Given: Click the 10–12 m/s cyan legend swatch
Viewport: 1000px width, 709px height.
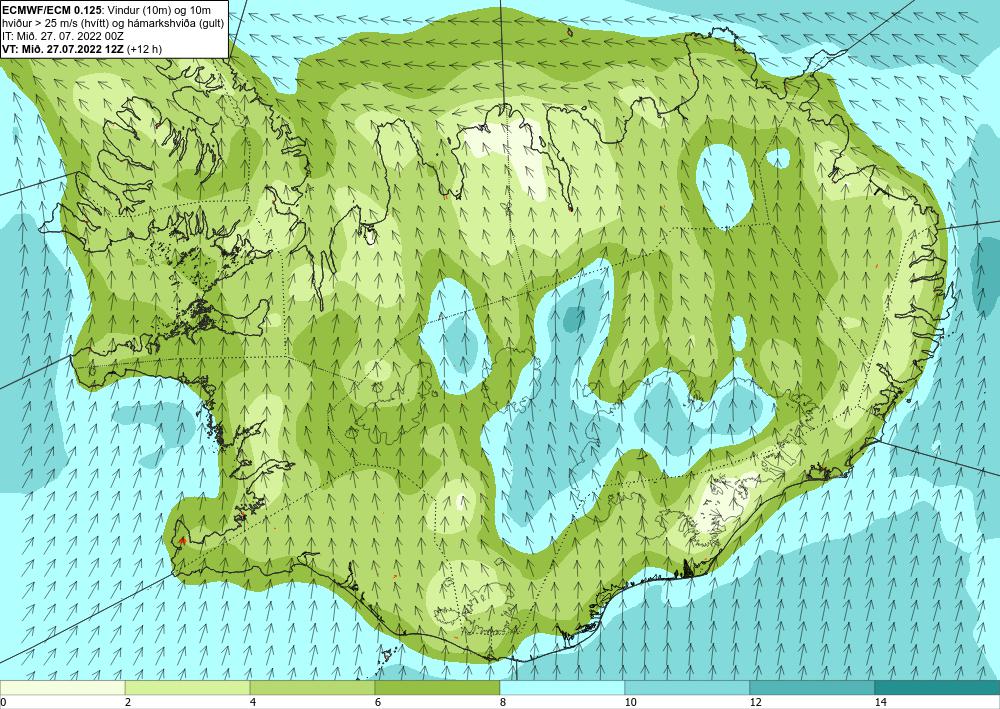Looking at the screenshot, I should pos(688,687).
